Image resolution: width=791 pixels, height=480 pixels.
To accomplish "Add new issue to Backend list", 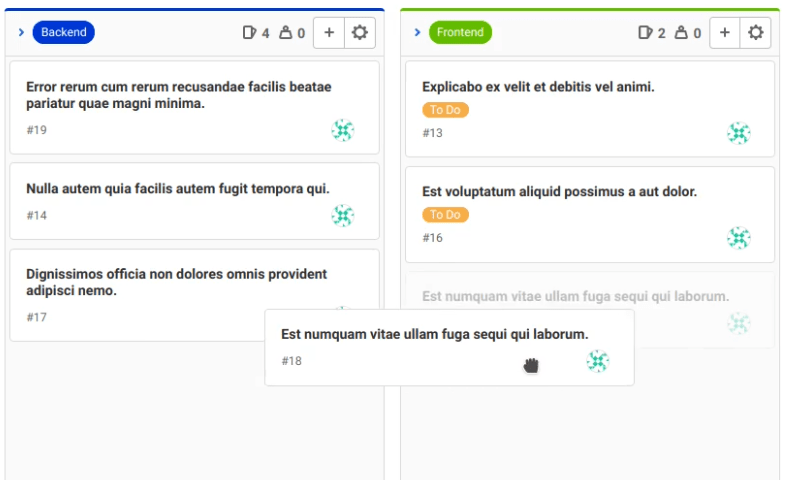I will click(329, 33).
